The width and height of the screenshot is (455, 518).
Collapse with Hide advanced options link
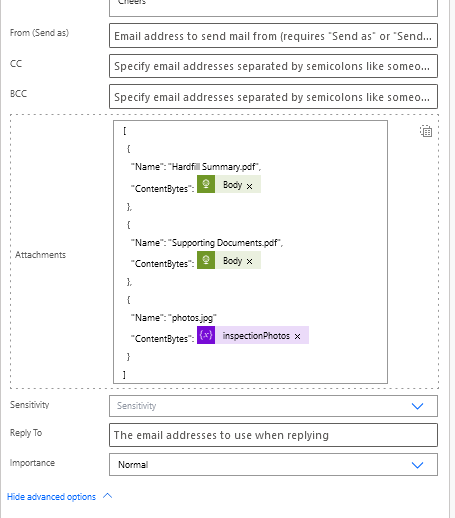pyautogui.click(x=51, y=497)
